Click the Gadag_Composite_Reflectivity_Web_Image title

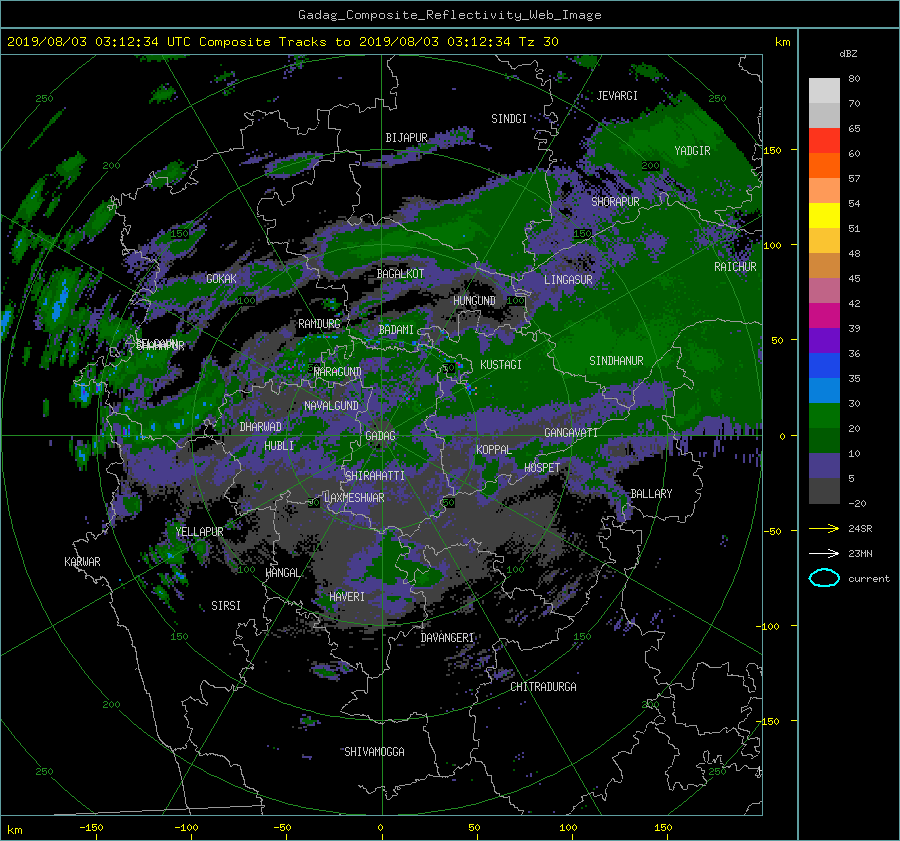point(449,15)
